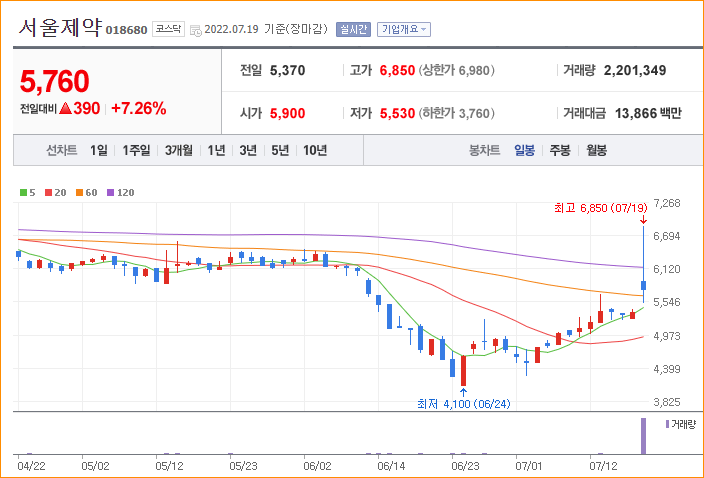Switch to the 월봉 monthly candle chart
Image resolution: width=704 pixels, height=478 pixels.
coord(596,150)
